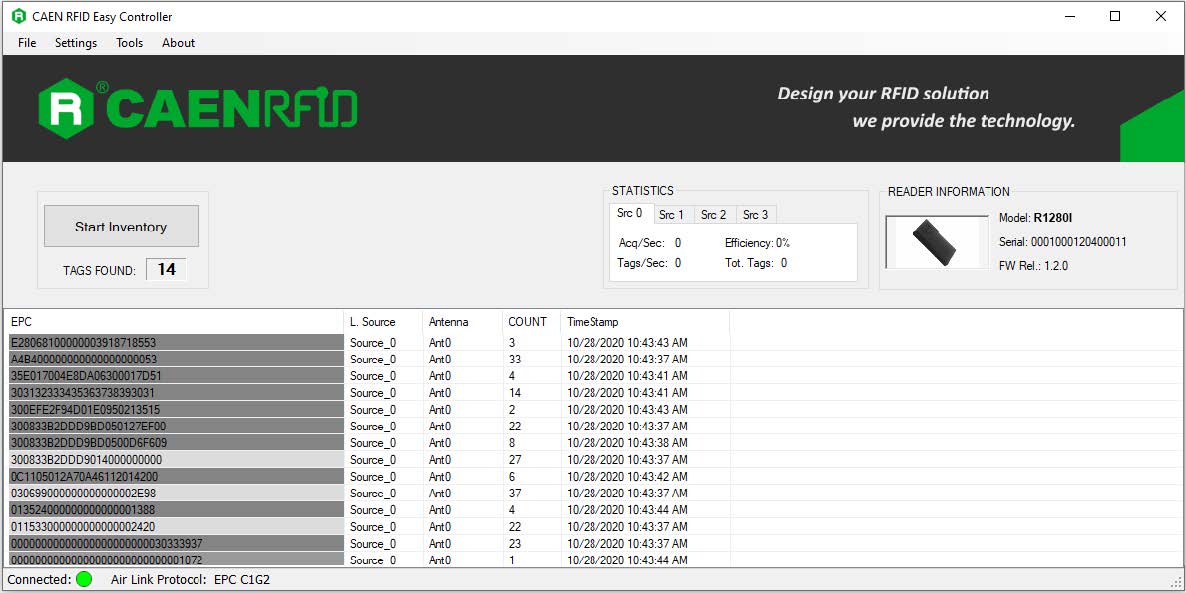Click the Tags Found count field

[x=166, y=270]
